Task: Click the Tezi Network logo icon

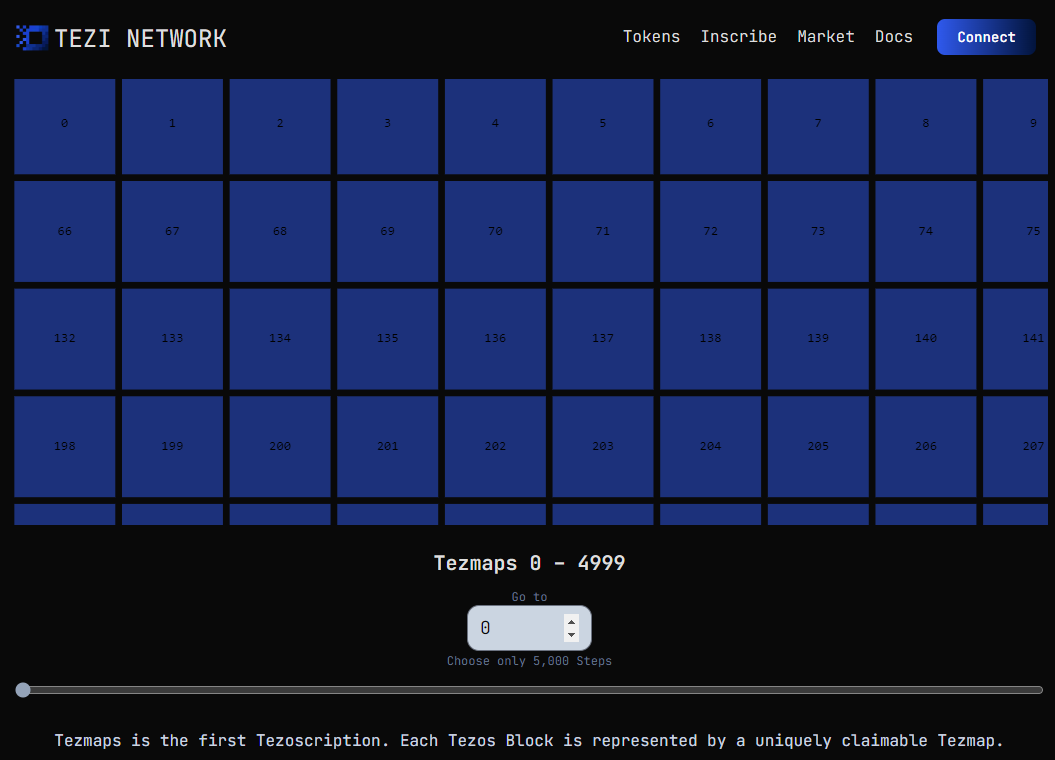Action: pyautogui.click(x=32, y=38)
